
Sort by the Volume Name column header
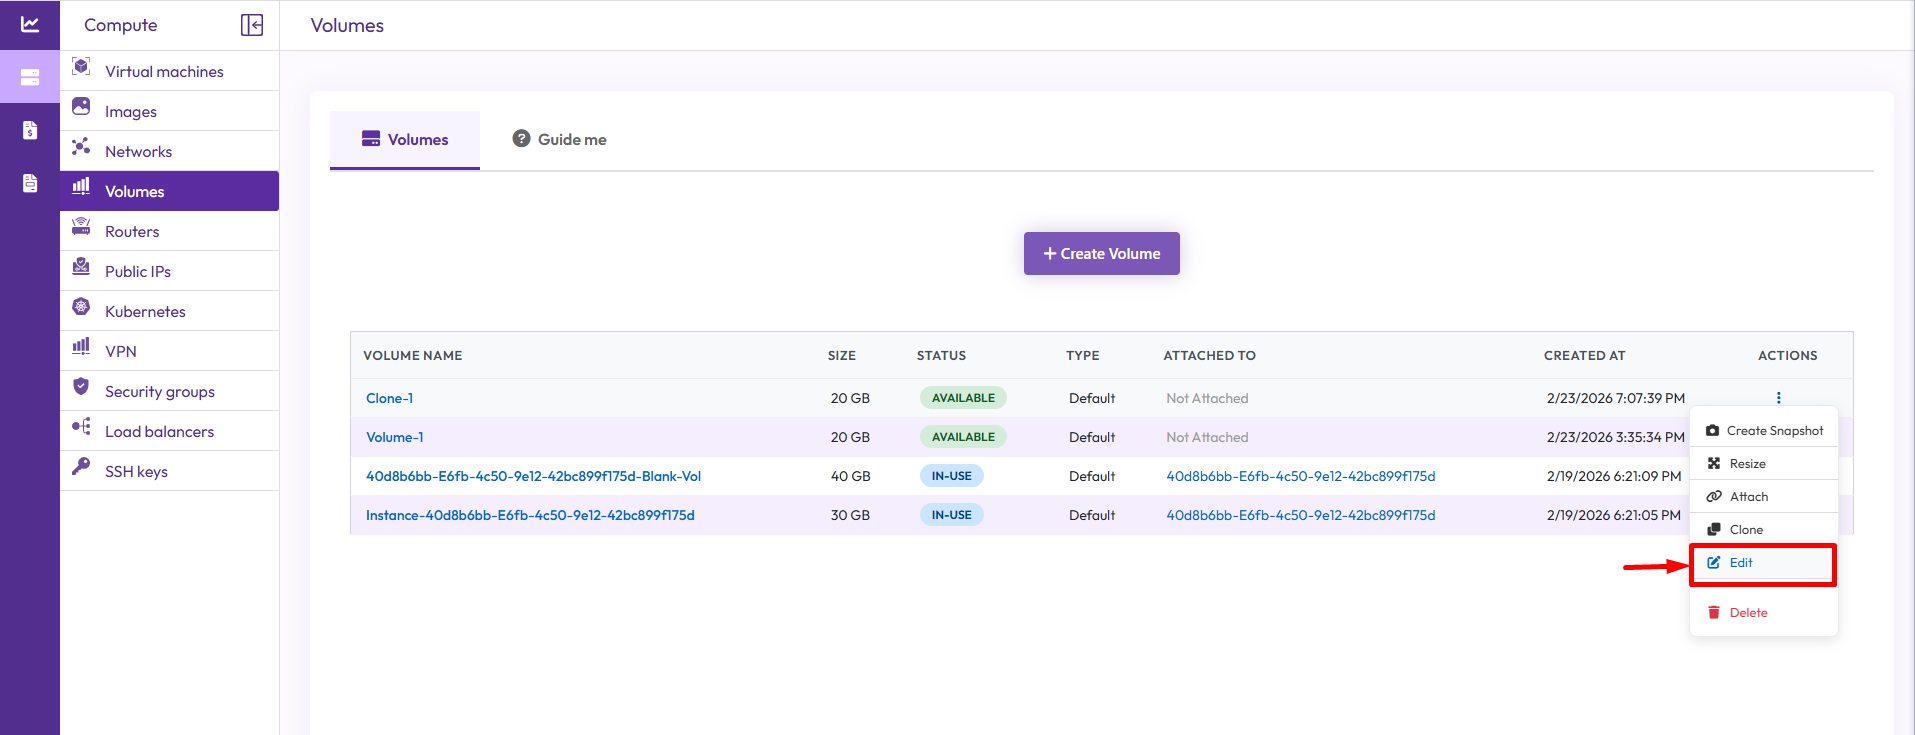tap(412, 355)
